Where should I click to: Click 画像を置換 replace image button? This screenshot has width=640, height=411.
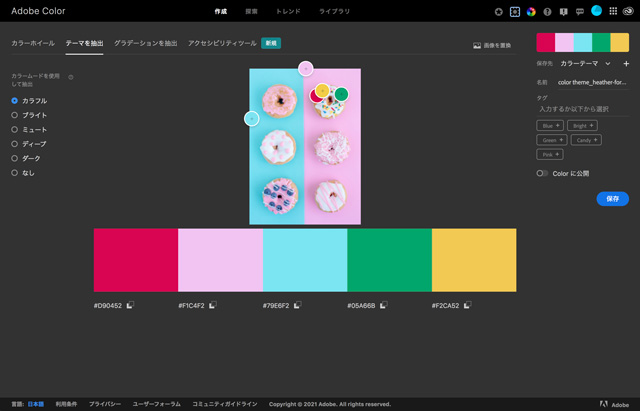492,45
